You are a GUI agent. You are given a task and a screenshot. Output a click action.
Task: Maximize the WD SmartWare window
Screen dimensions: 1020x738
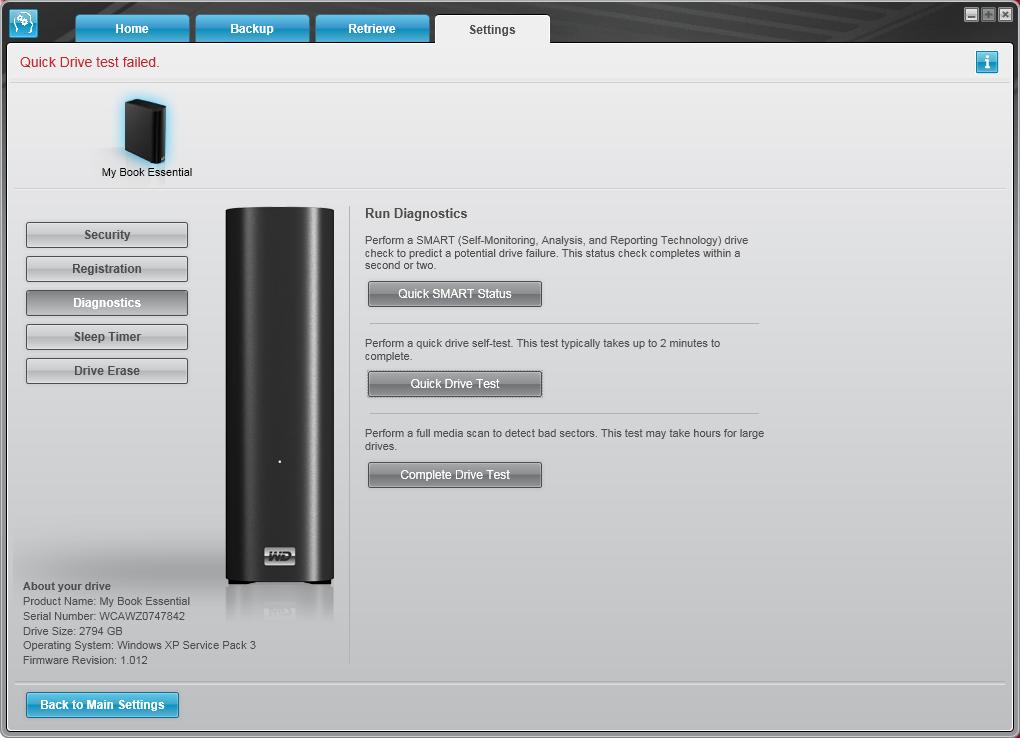tap(988, 14)
